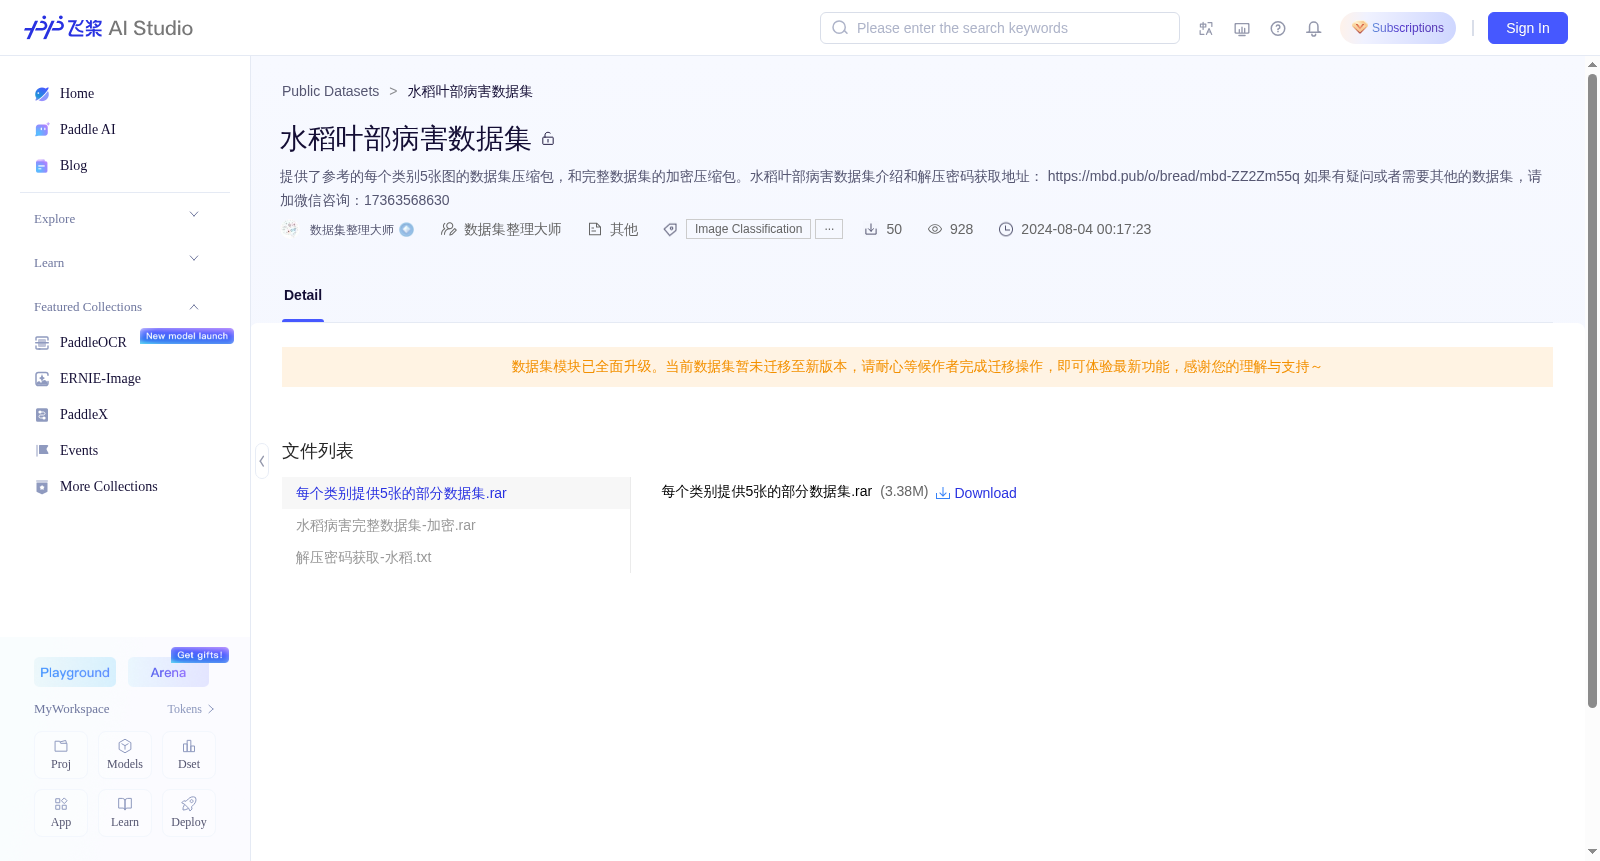Click the New model launch badge
The height and width of the screenshot is (861, 1600).
(x=187, y=336)
